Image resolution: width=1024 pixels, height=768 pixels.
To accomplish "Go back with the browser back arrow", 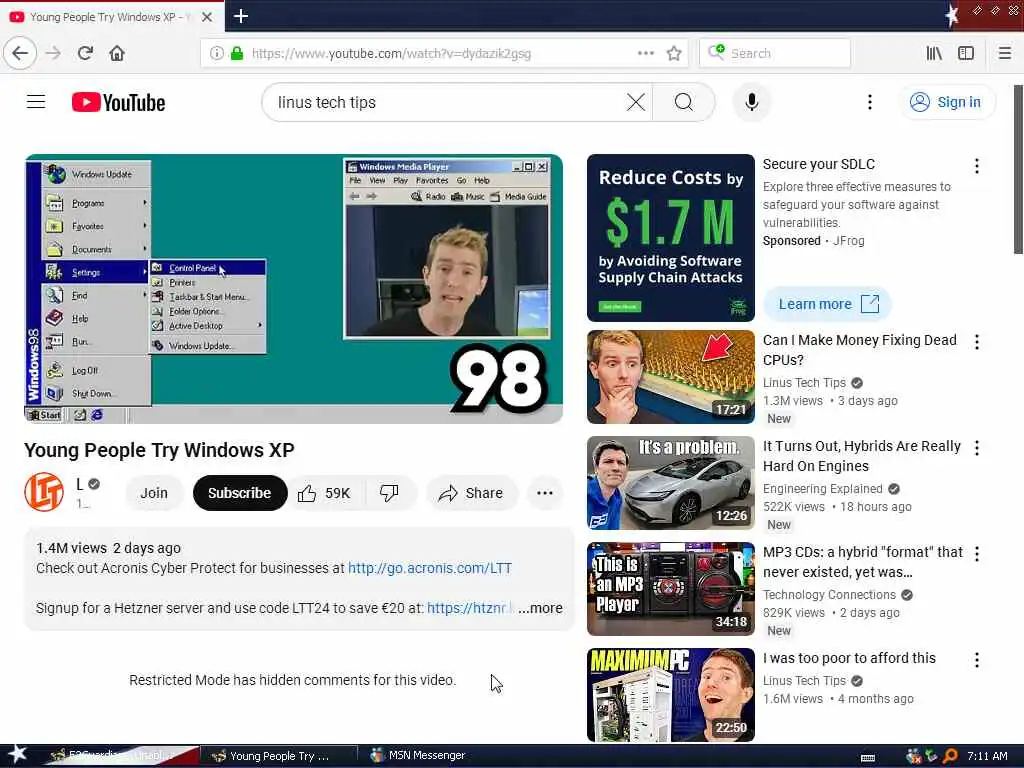I will point(20,53).
